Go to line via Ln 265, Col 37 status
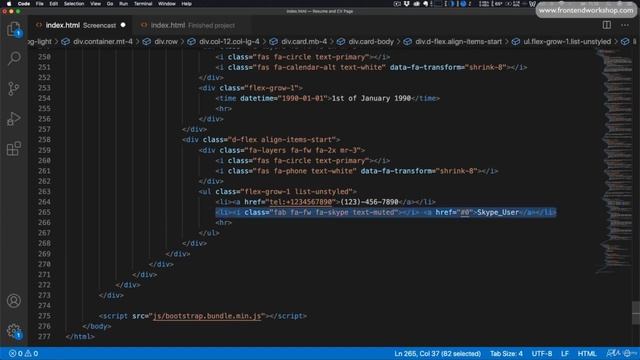Image resolution: width=640 pixels, height=360 pixels. 437,353
